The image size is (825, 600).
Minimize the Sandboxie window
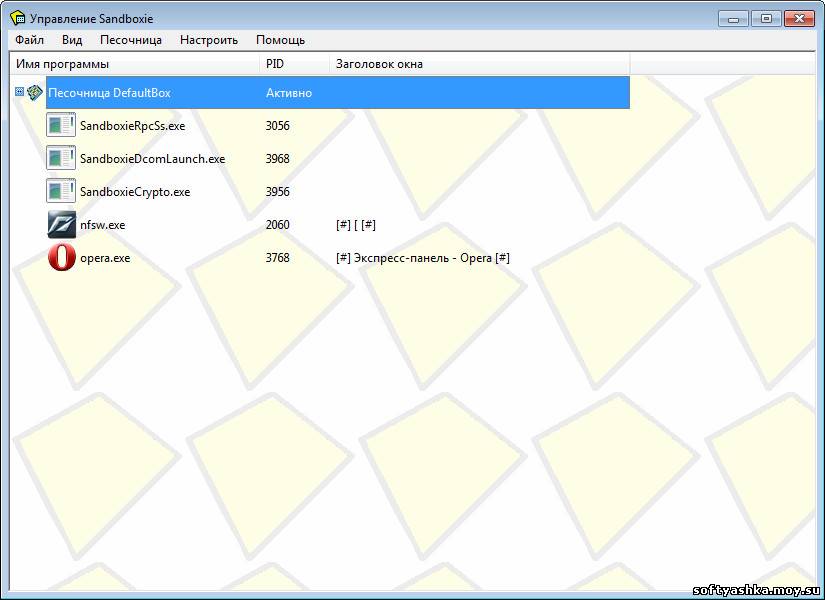click(733, 19)
